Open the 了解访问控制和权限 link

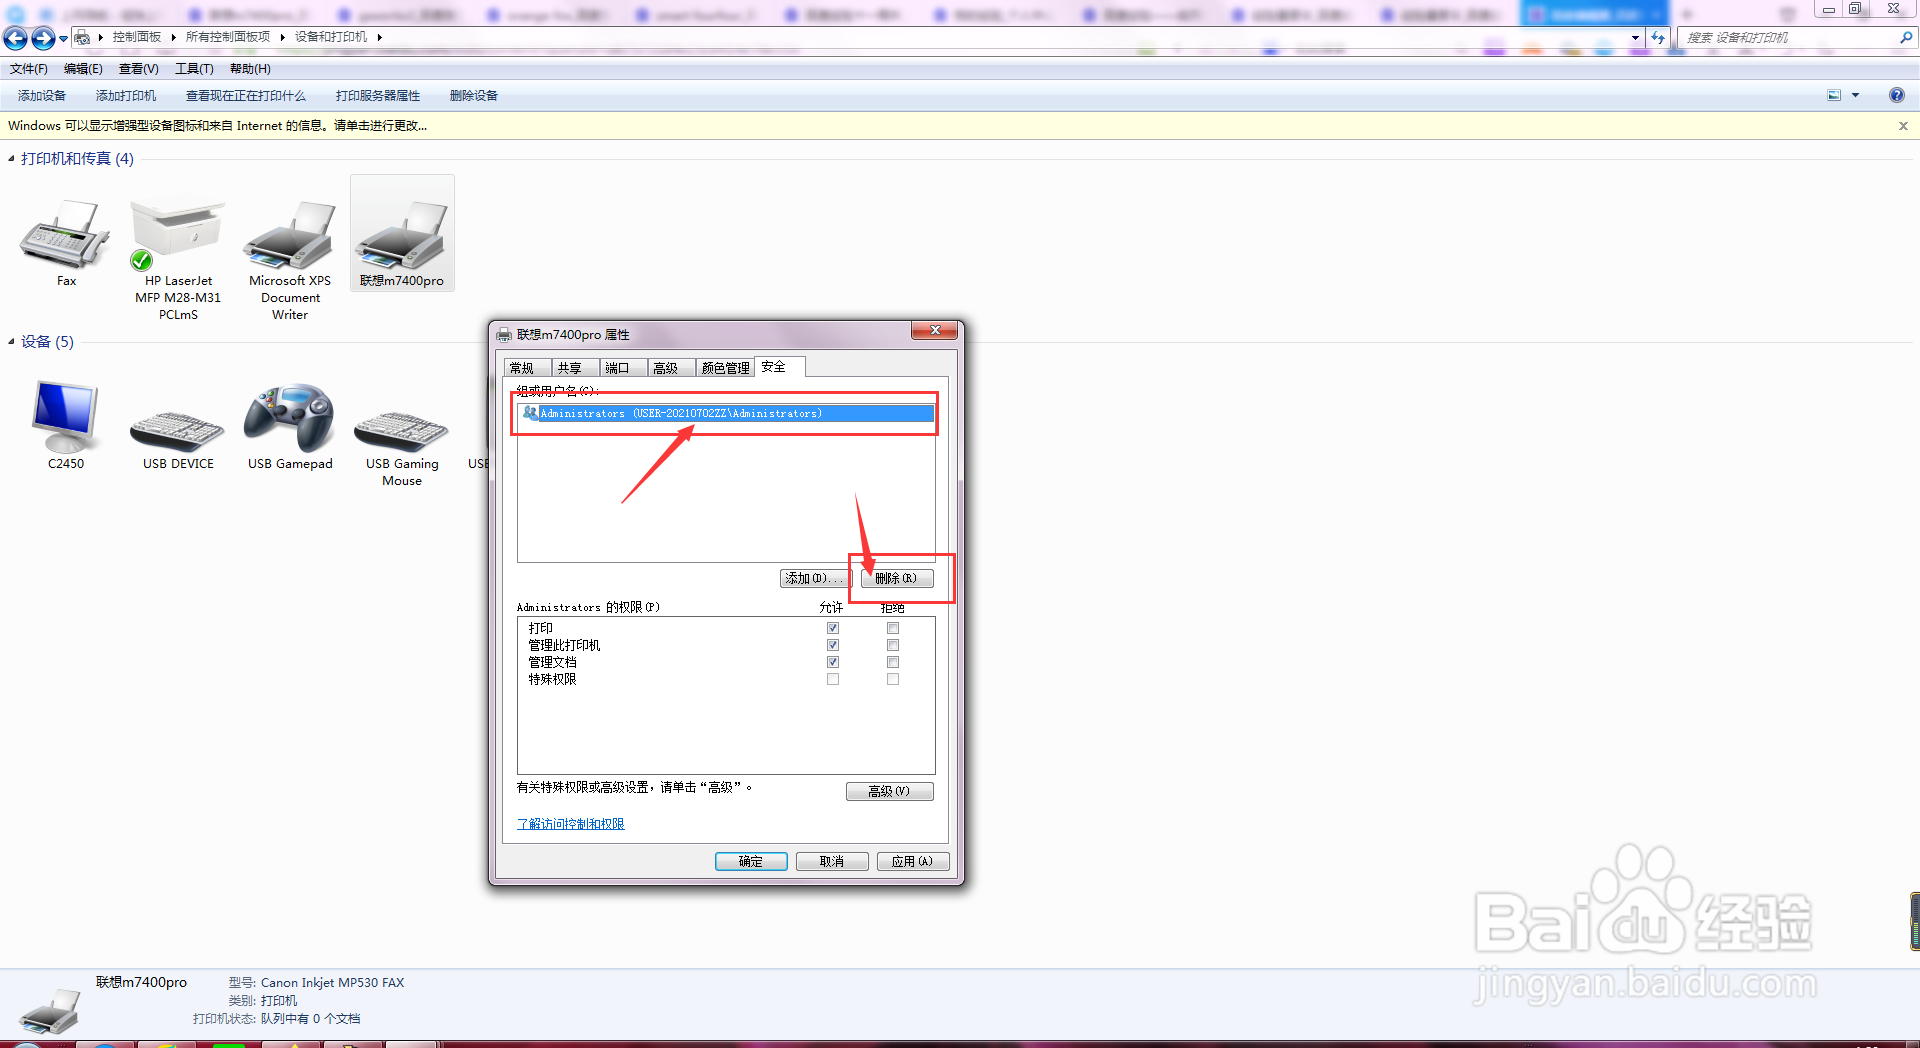coord(571,824)
